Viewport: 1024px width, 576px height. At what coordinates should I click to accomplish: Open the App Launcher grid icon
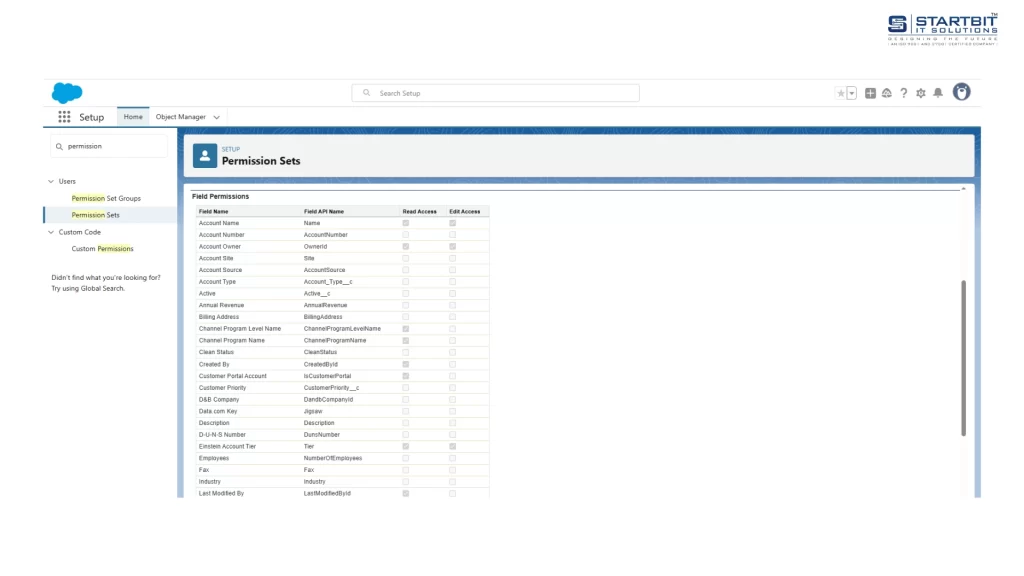click(64, 117)
